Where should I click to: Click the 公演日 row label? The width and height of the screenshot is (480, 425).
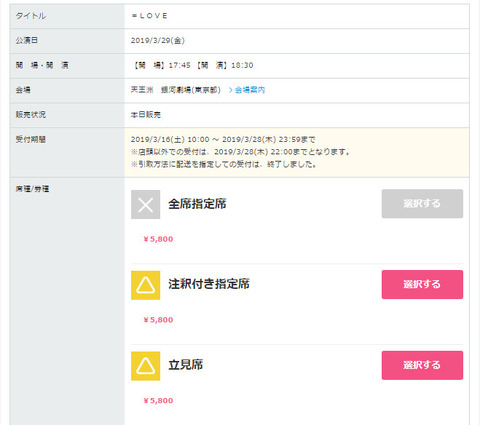[x=27, y=40]
